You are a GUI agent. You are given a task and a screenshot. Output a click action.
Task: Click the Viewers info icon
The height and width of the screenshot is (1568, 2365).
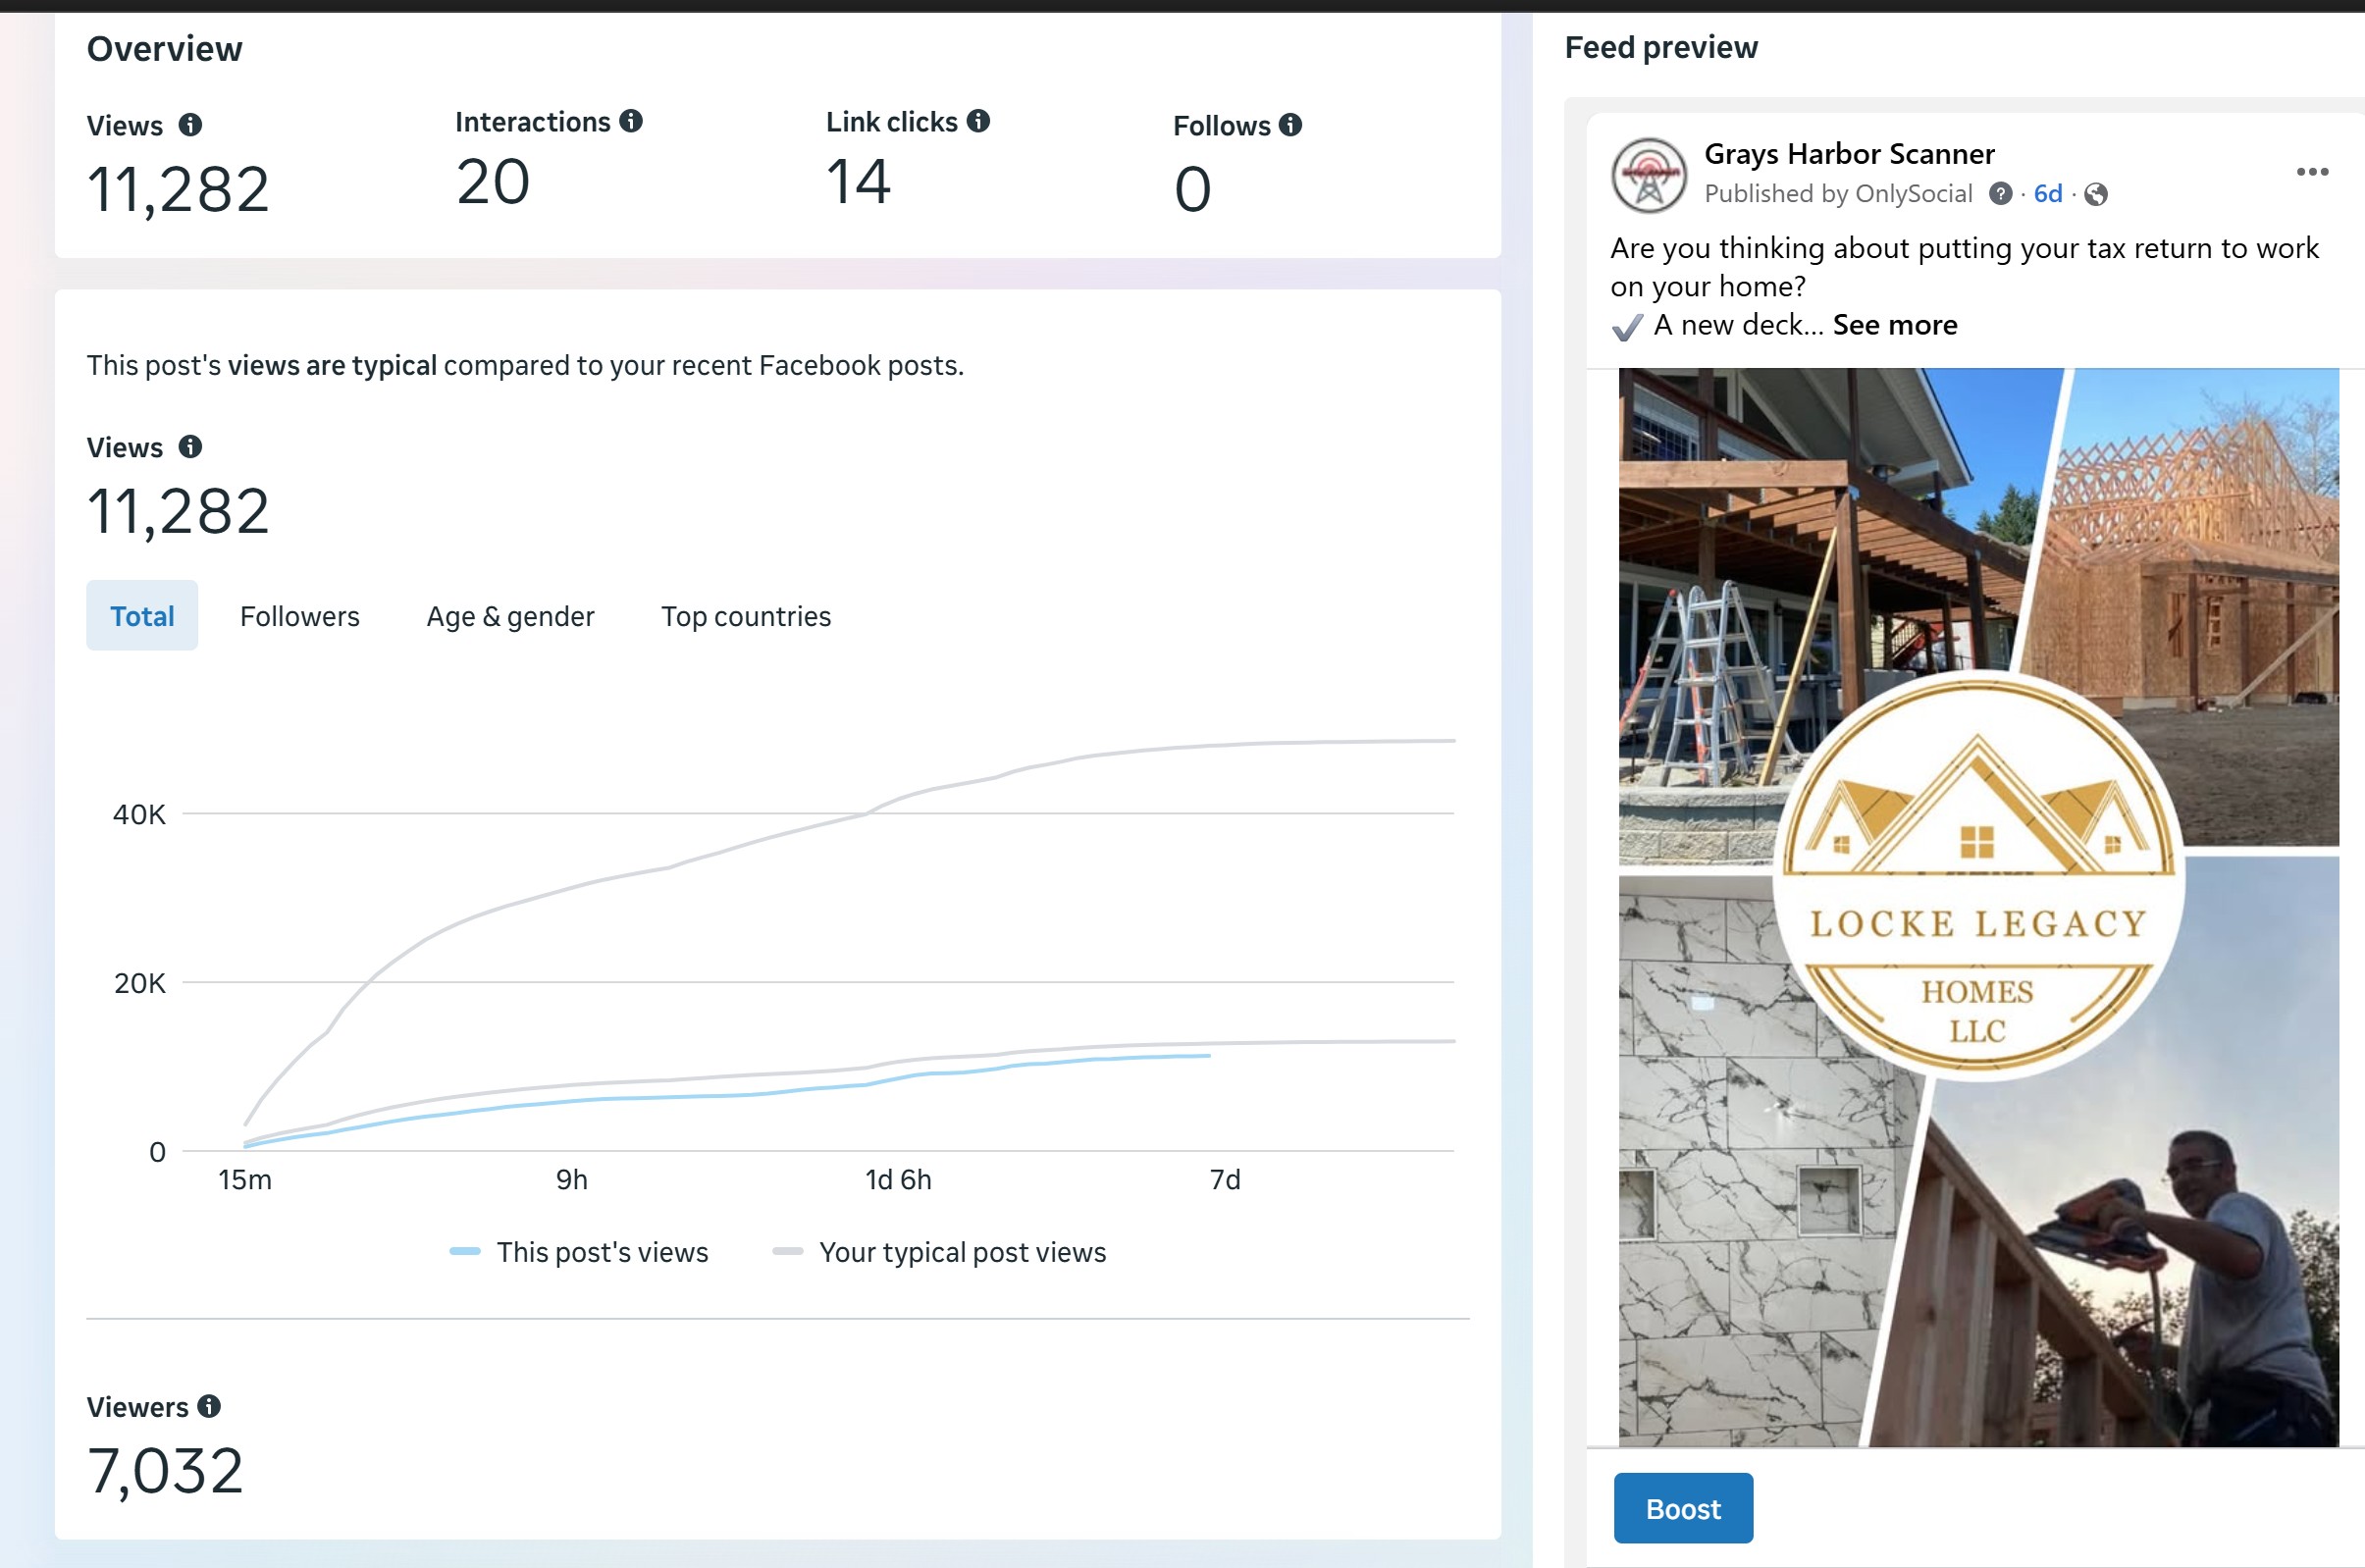tap(209, 1406)
